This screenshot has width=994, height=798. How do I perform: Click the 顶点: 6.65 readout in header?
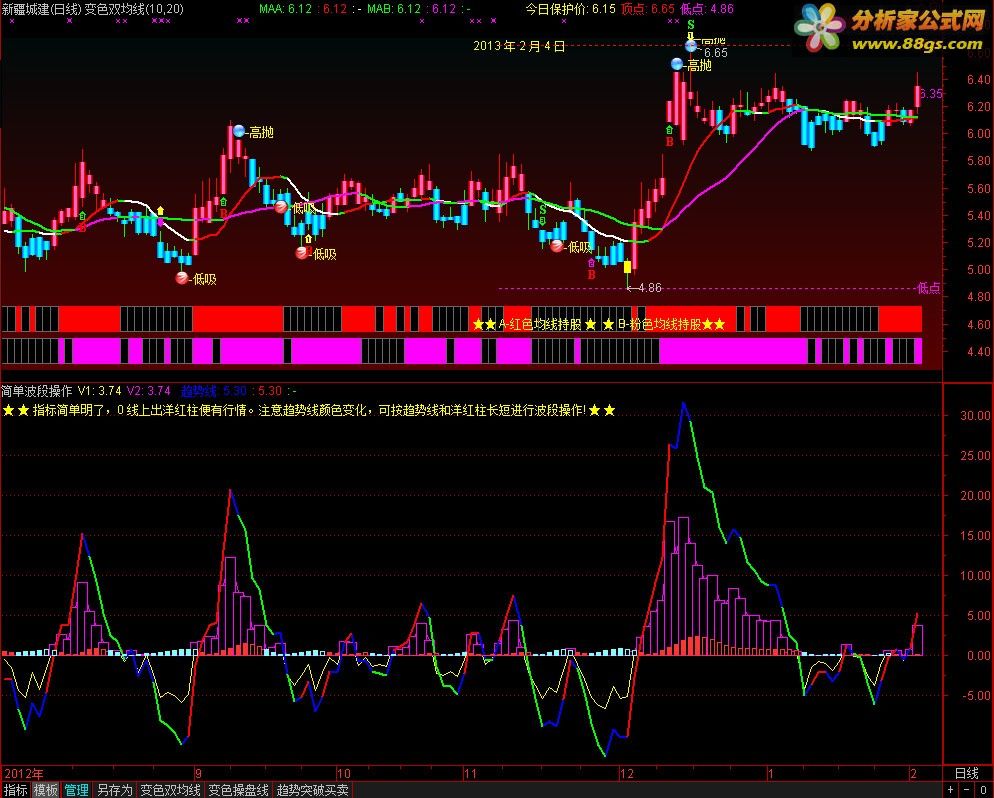[x=648, y=9]
